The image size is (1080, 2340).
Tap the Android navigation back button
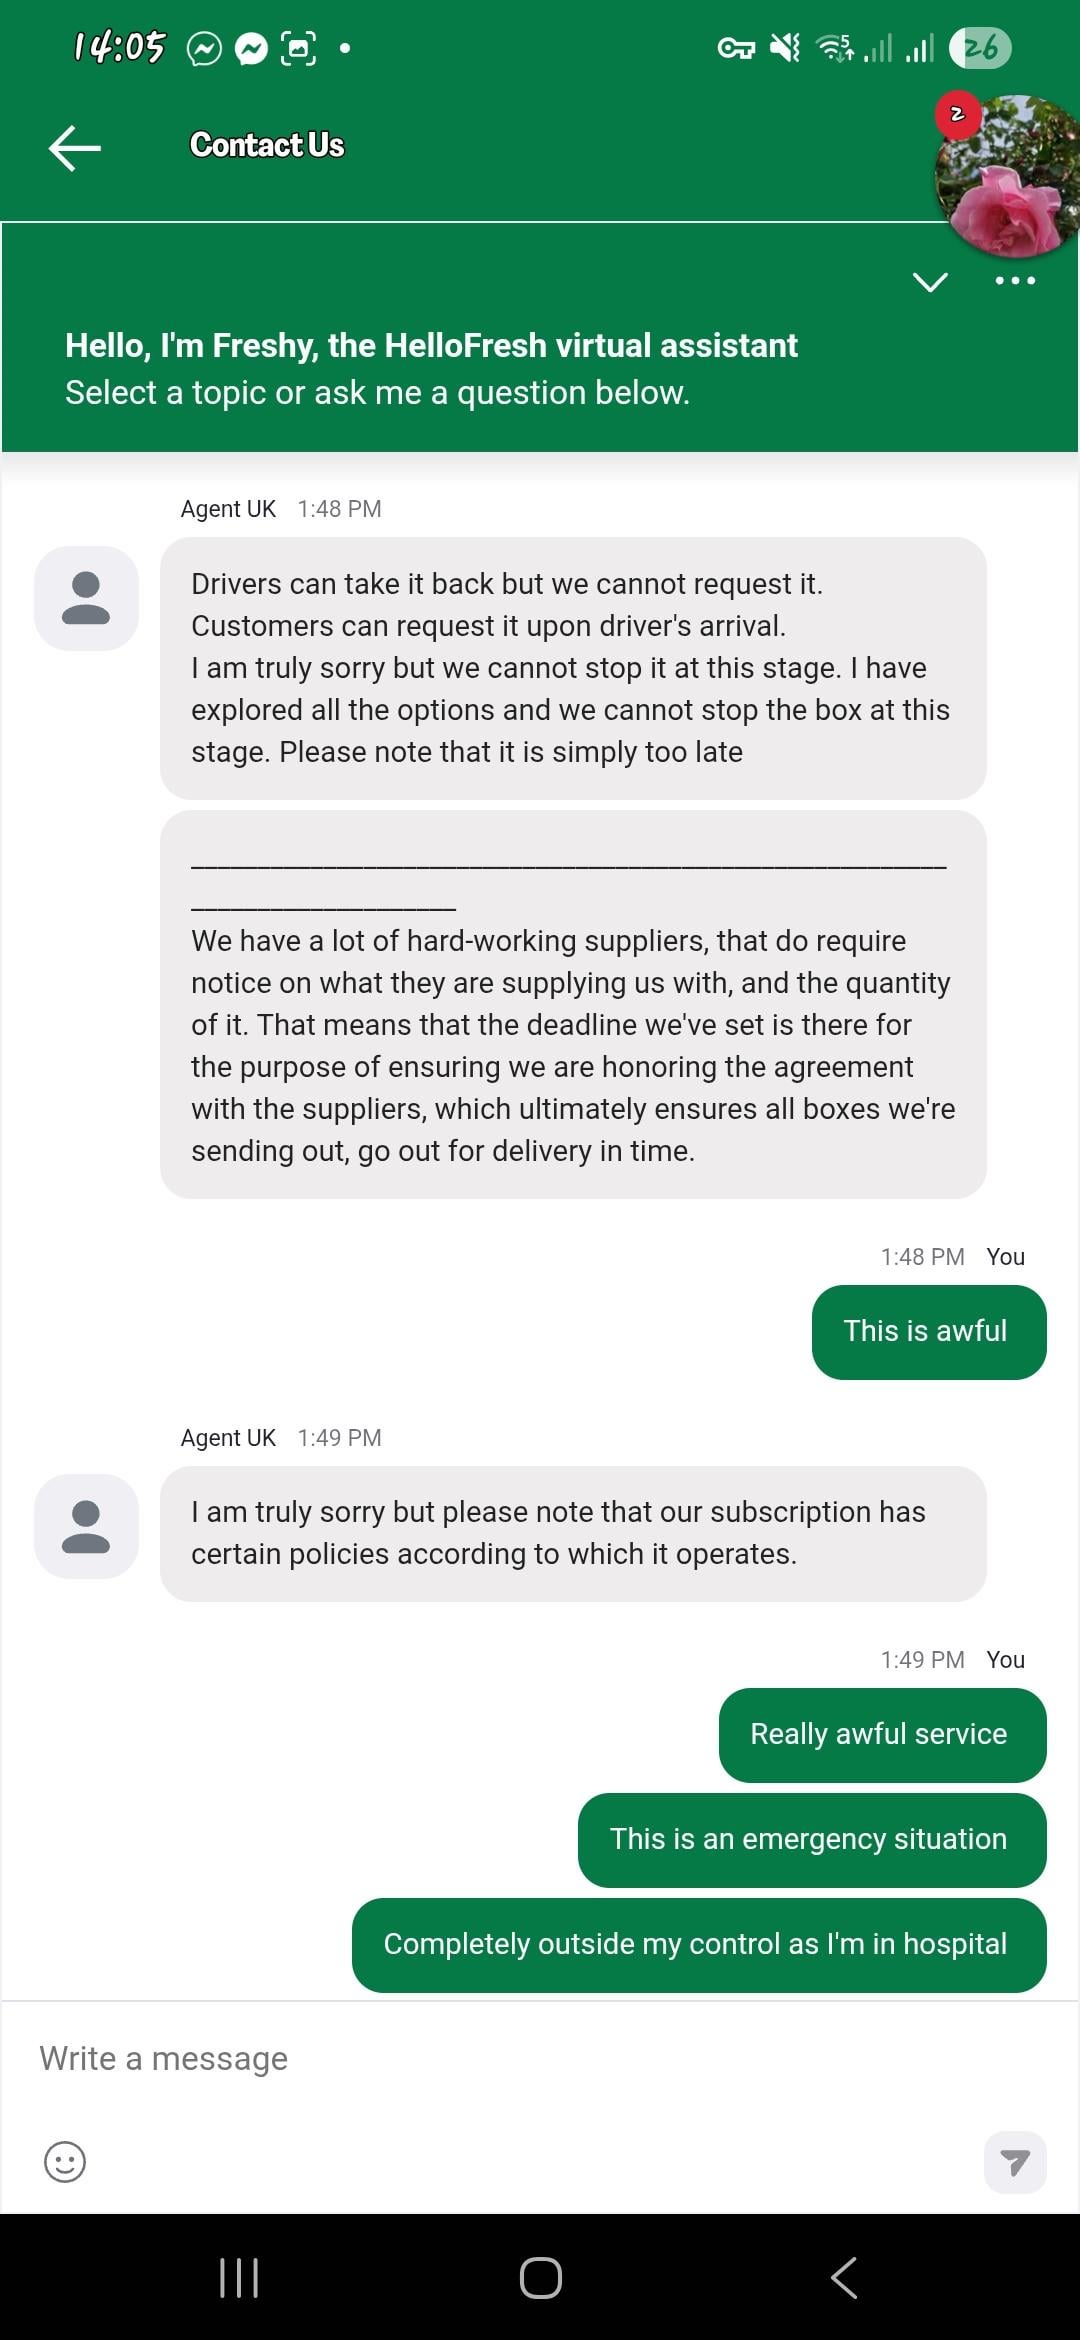(x=844, y=2278)
